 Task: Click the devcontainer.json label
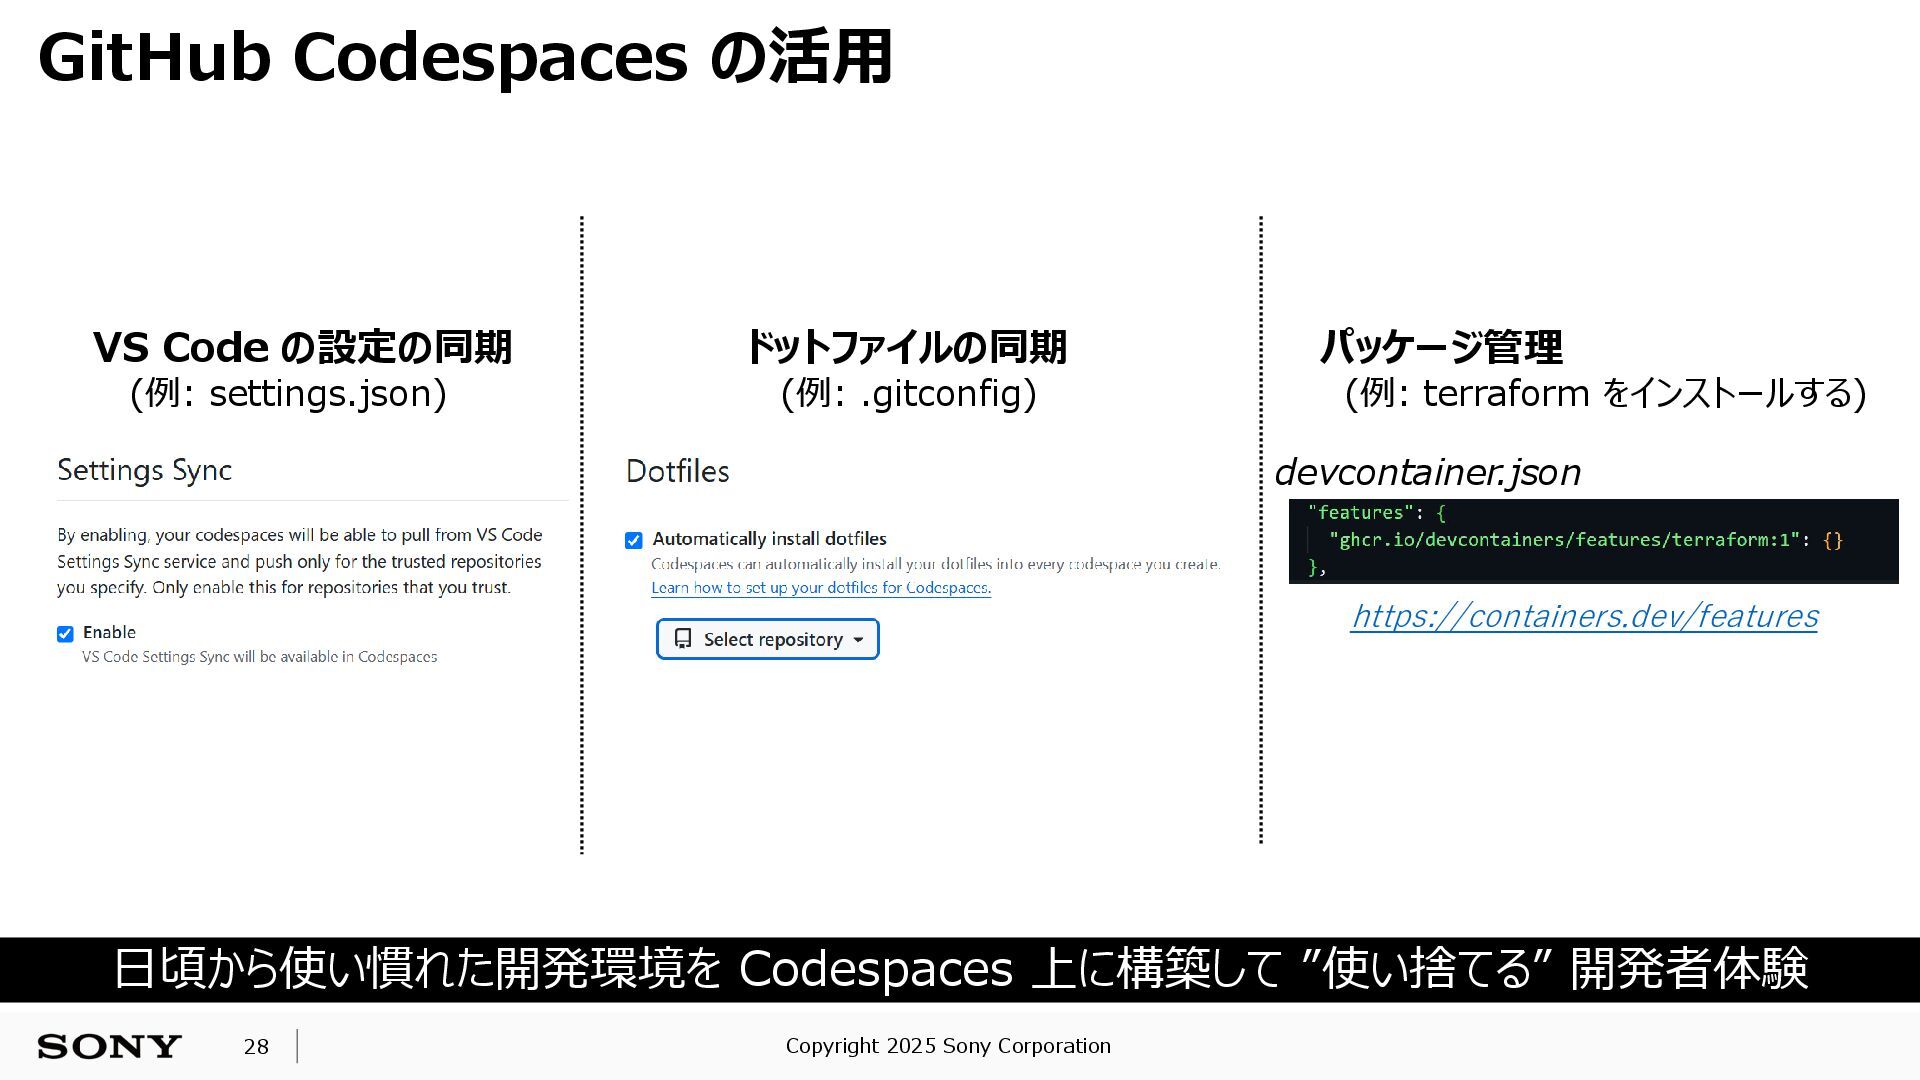(1427, 472)
